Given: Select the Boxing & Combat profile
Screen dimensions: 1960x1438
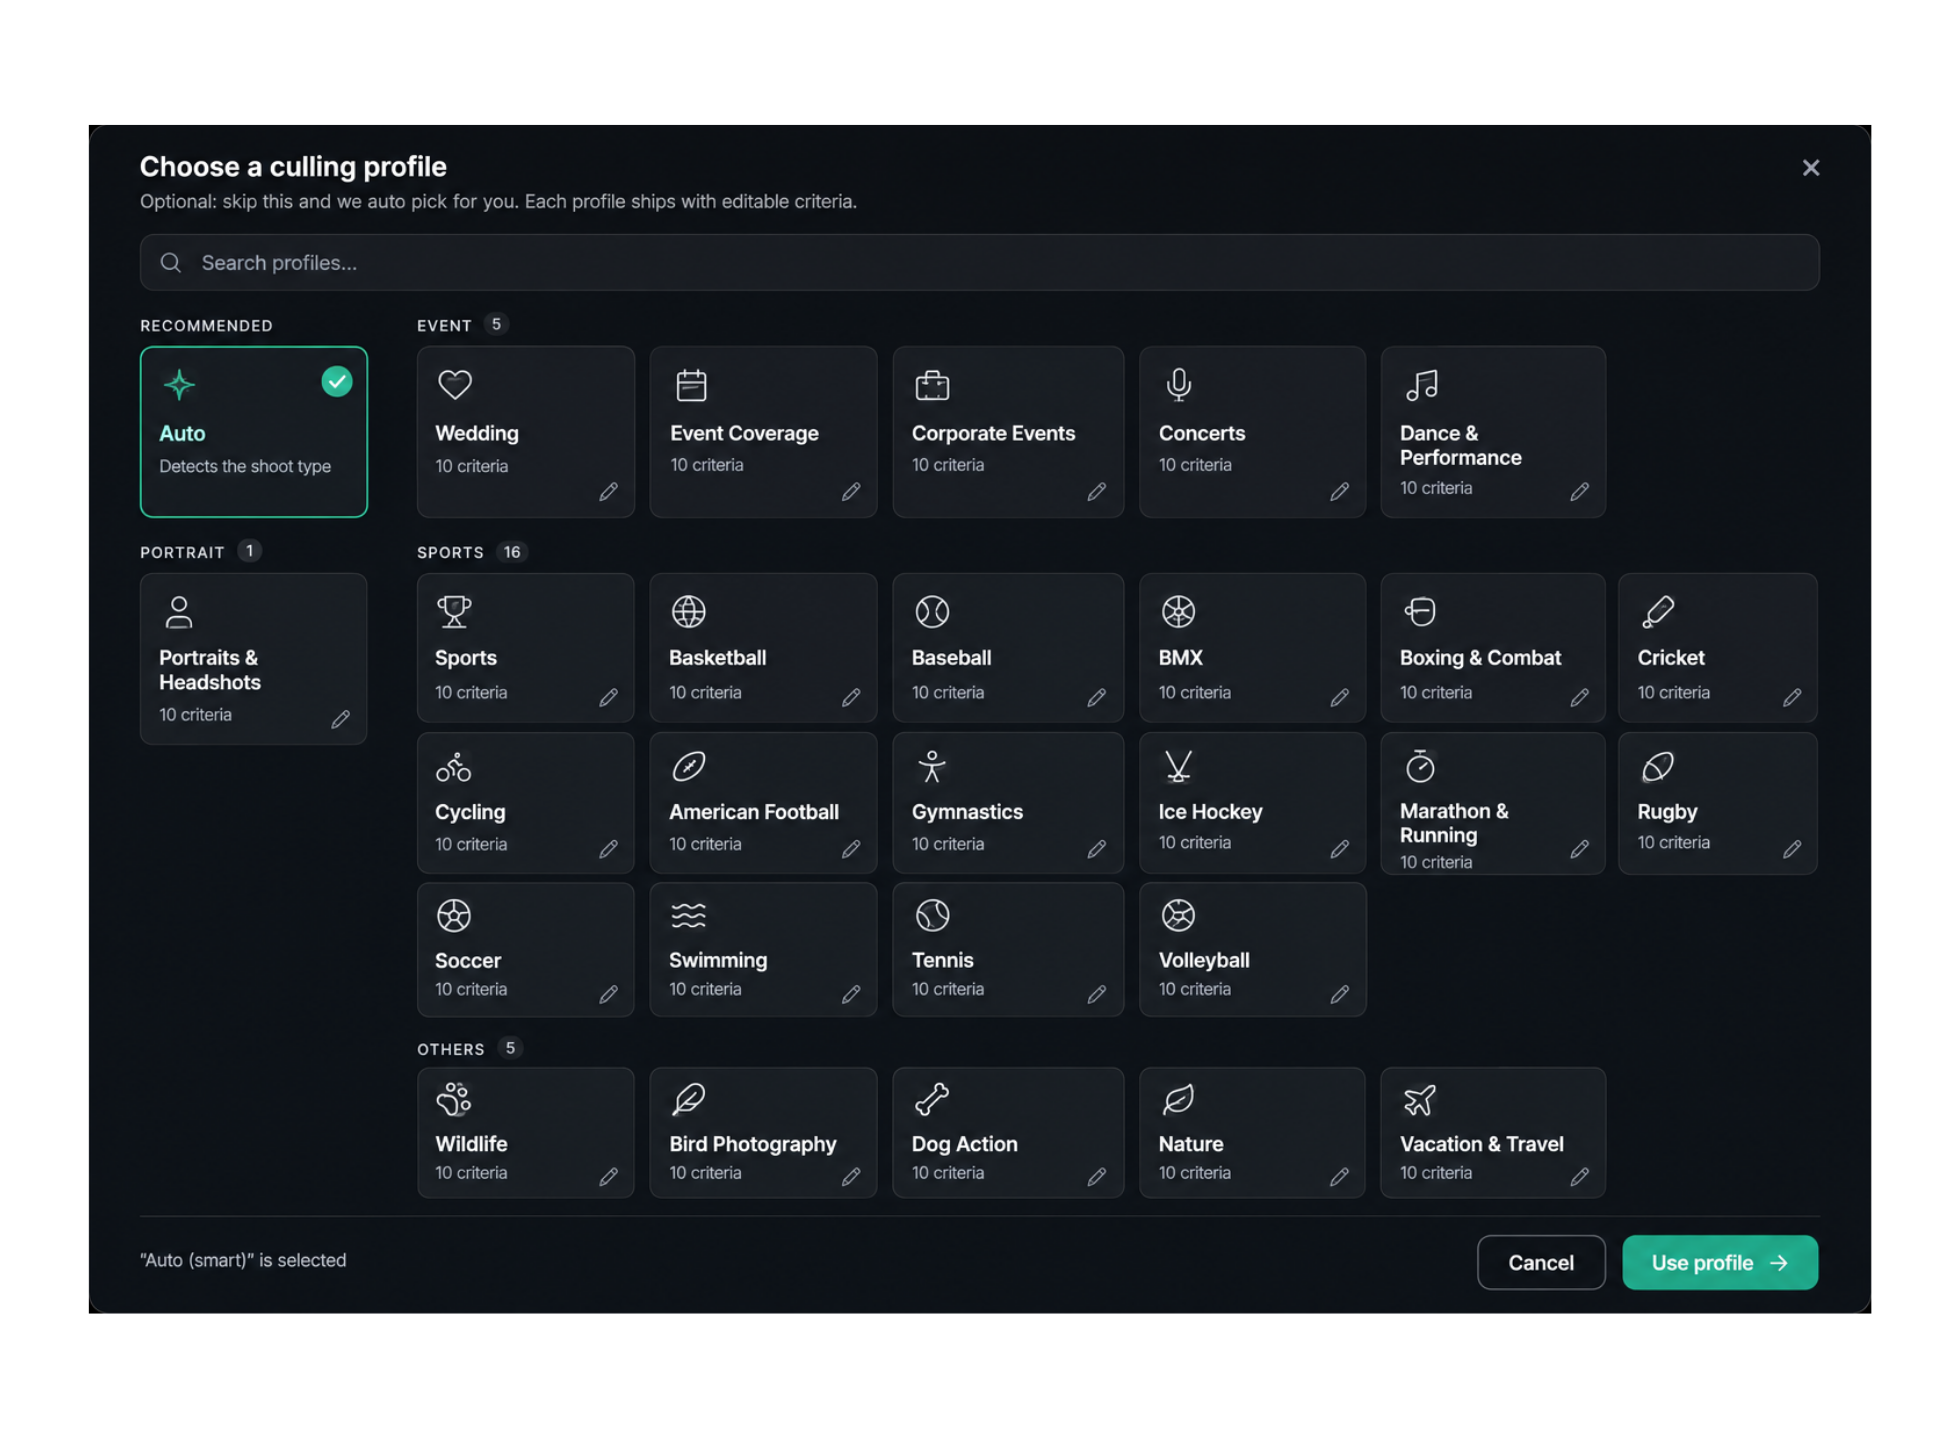Looking at the screenshot, I should click(1493, 647).
